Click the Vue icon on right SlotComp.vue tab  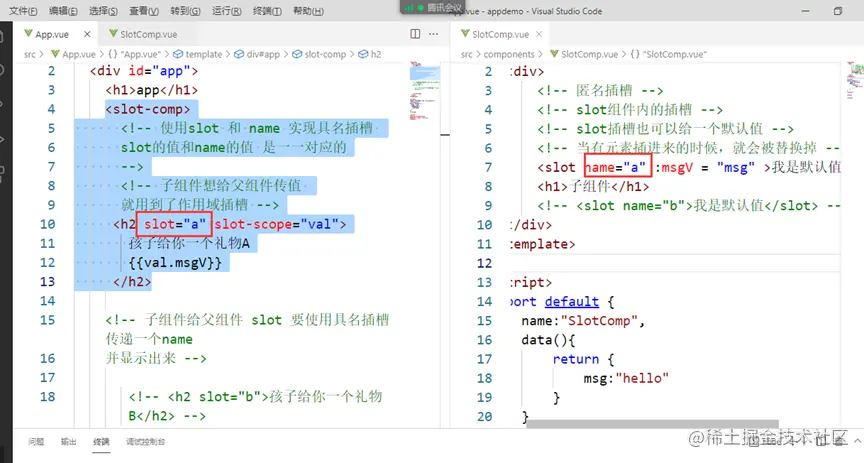465,34
